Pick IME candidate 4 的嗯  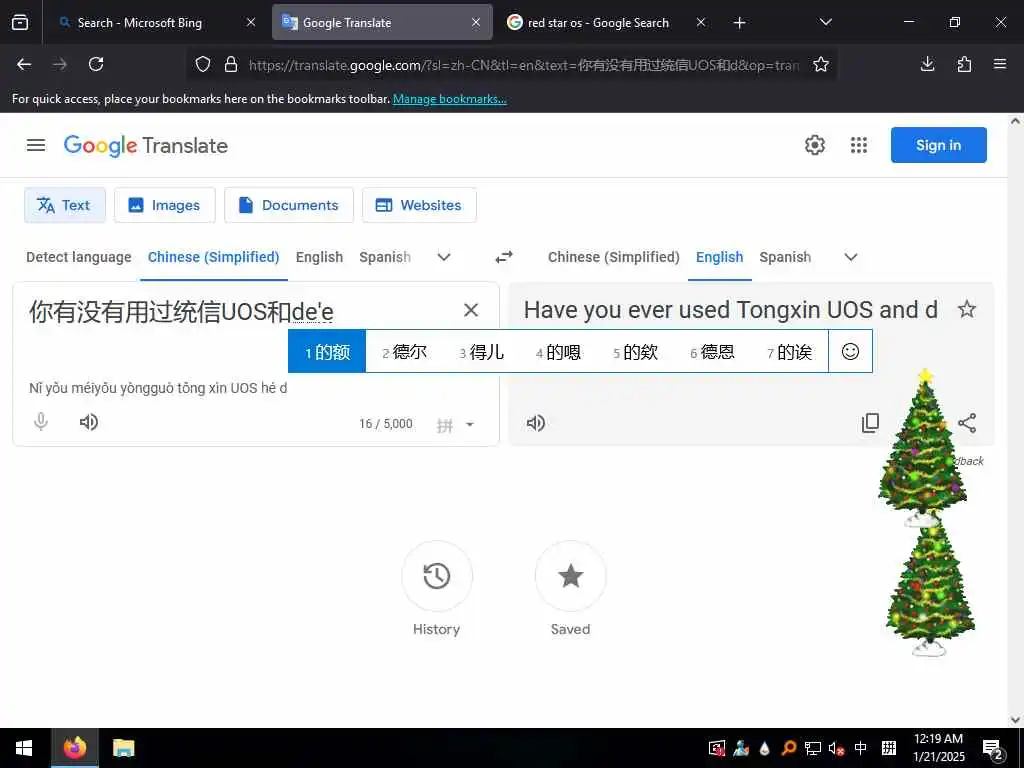coord(558,352)
